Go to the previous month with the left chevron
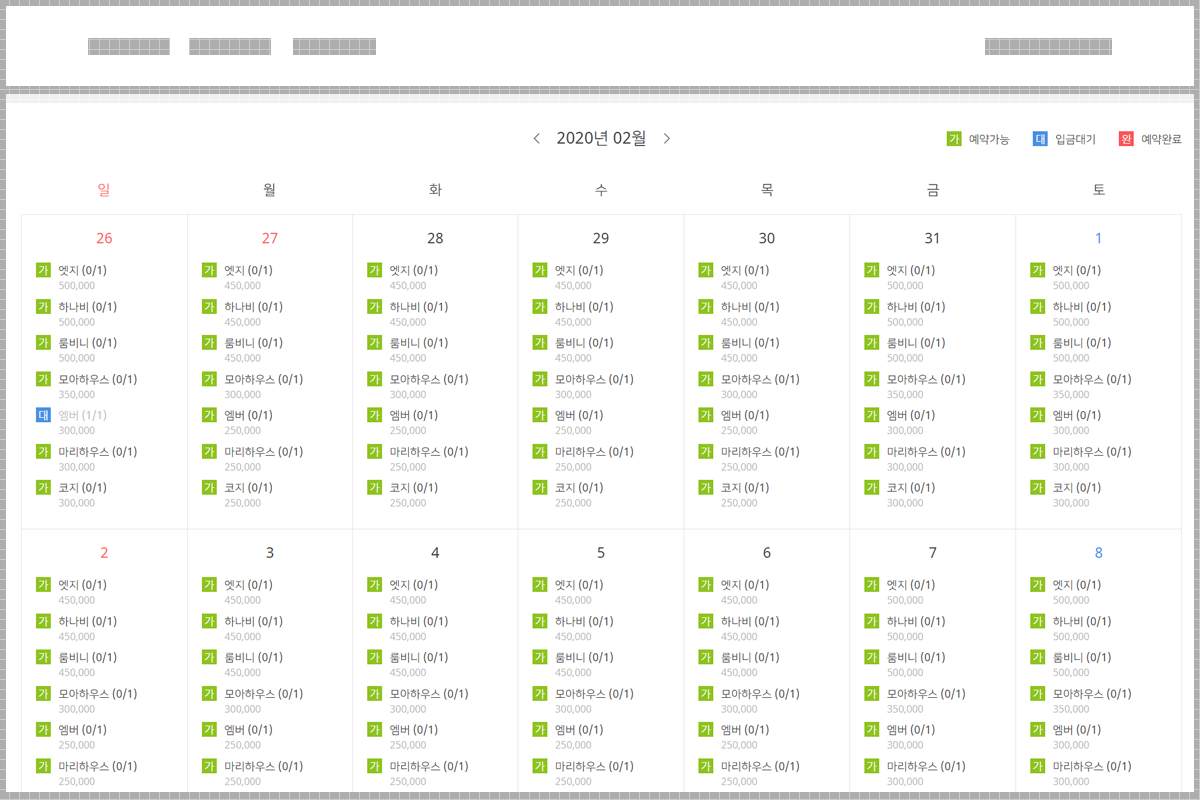Image resolution: width=1200 pixels, height=800 pixels. pyautogui.click(x=537, y=138)
